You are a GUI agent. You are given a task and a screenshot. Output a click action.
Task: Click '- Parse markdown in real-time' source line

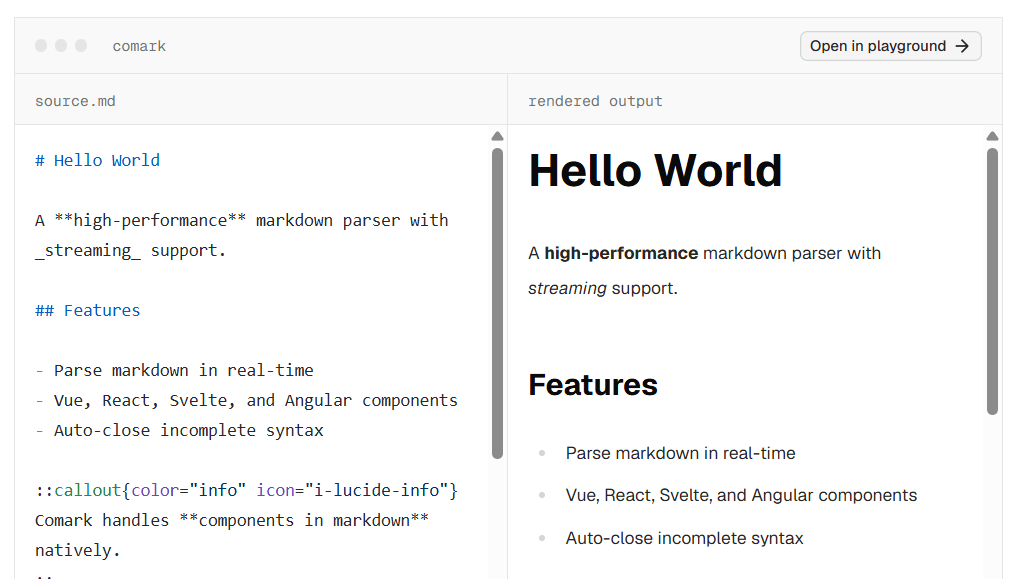pyautogui.click(x=174, y=370)
